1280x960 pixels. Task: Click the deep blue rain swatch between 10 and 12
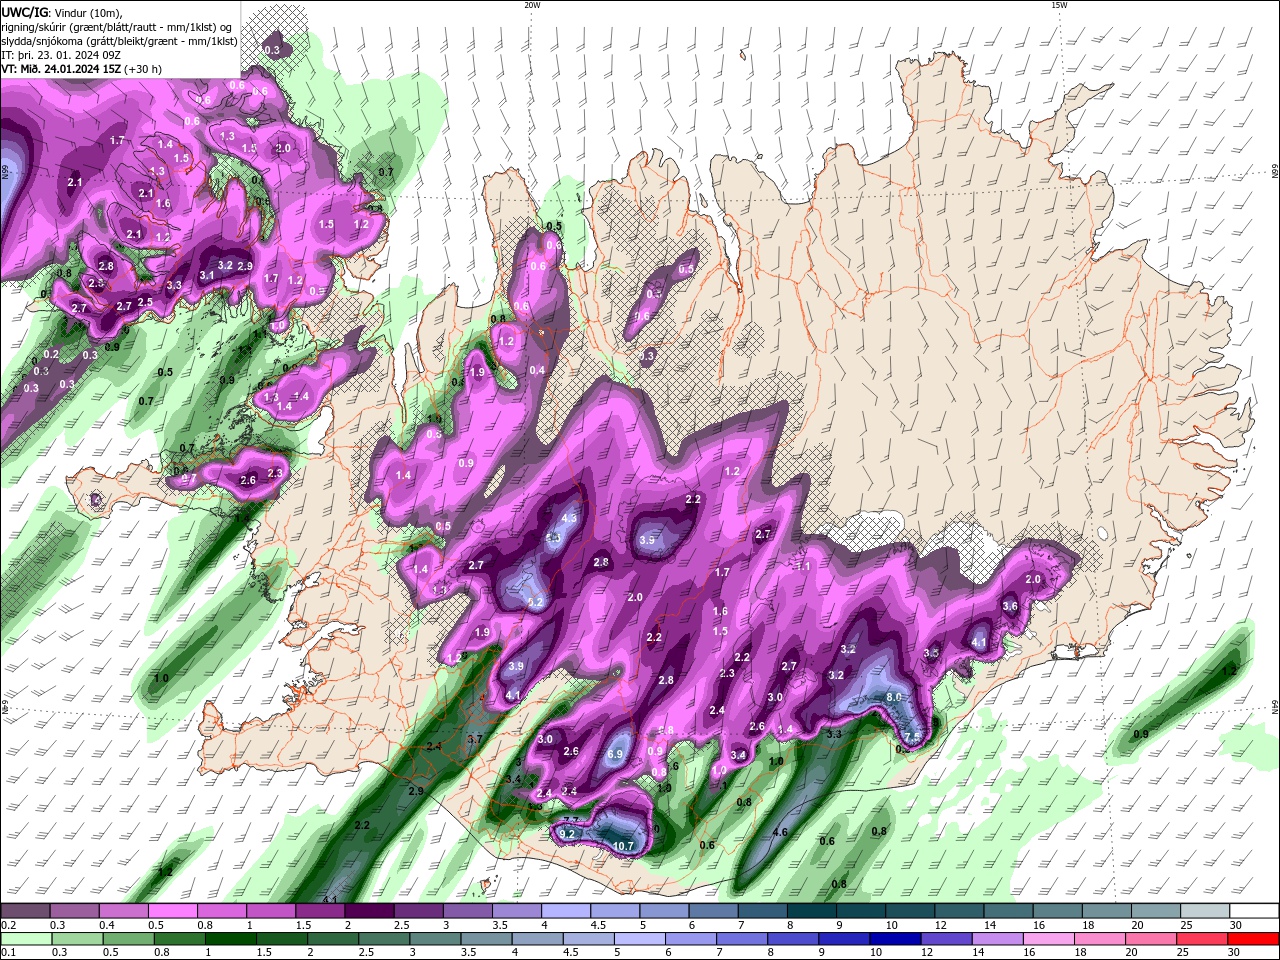tap(896, 939)
